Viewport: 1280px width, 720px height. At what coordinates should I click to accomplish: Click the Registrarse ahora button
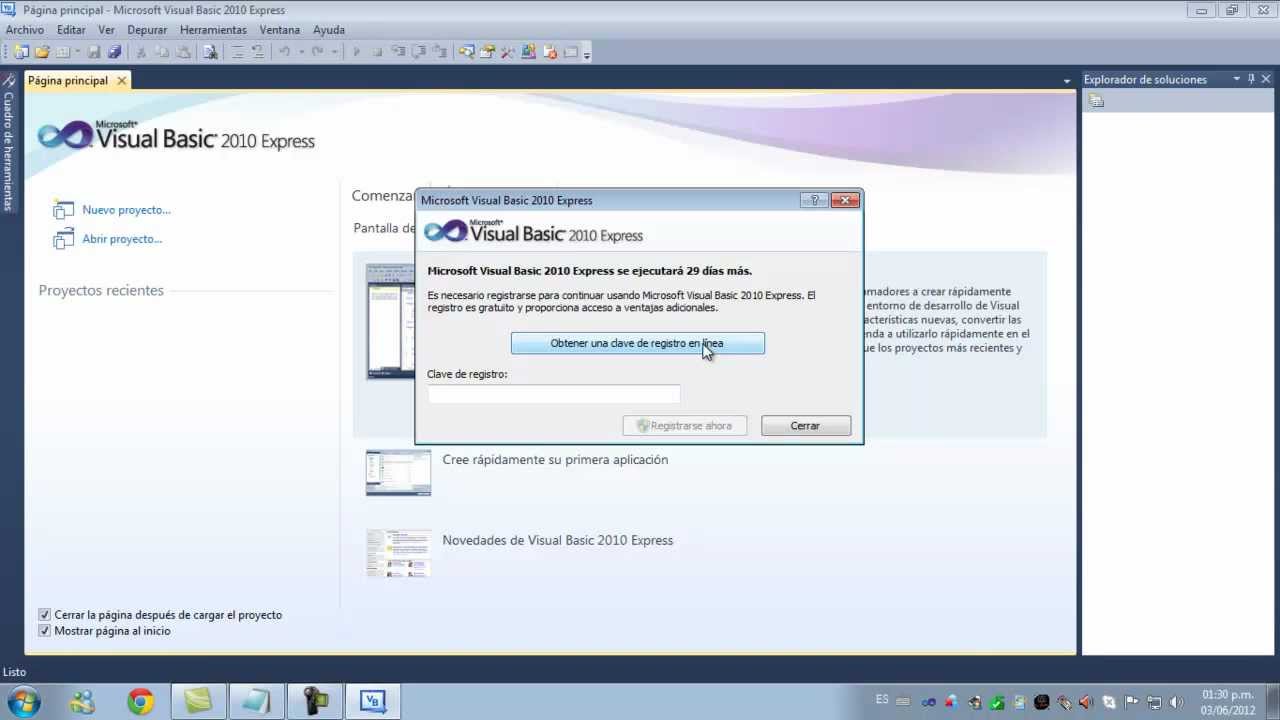click(x=684, y=425)
